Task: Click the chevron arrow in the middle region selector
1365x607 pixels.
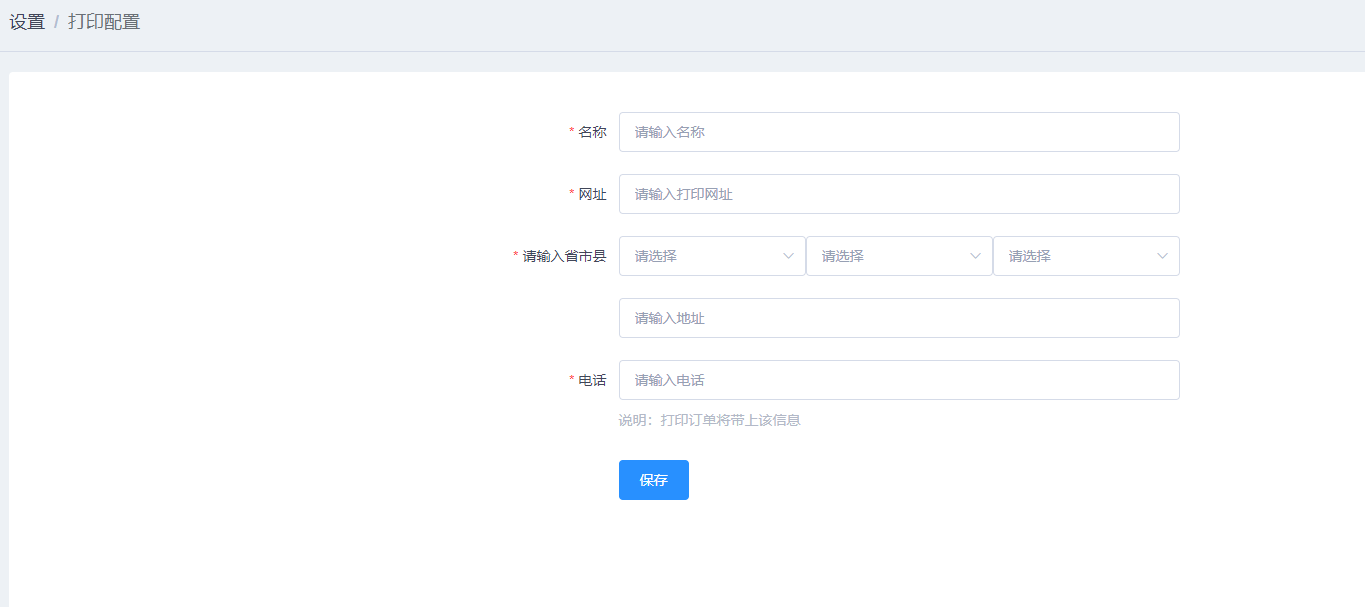Action: click(x=975, y=256)
